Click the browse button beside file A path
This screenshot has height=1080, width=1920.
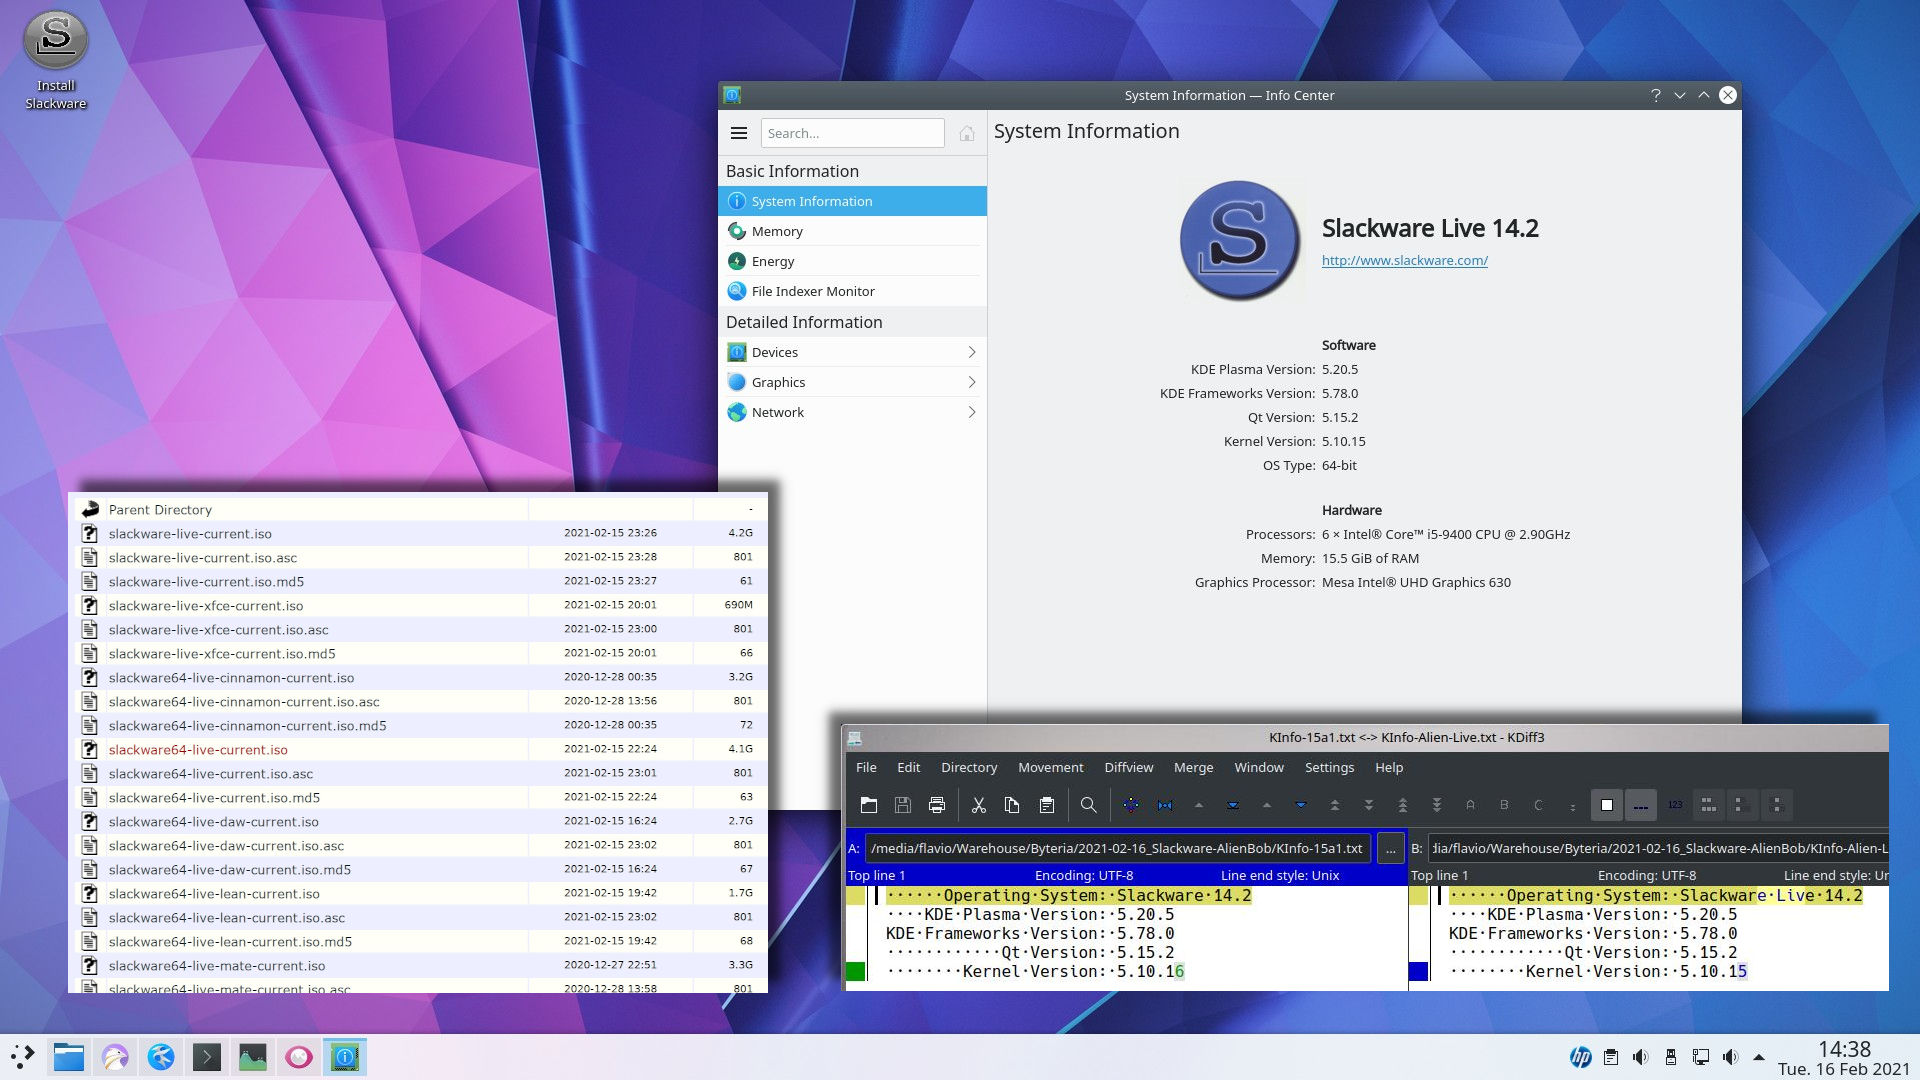pyautogui.click(x=1390, y=848)
